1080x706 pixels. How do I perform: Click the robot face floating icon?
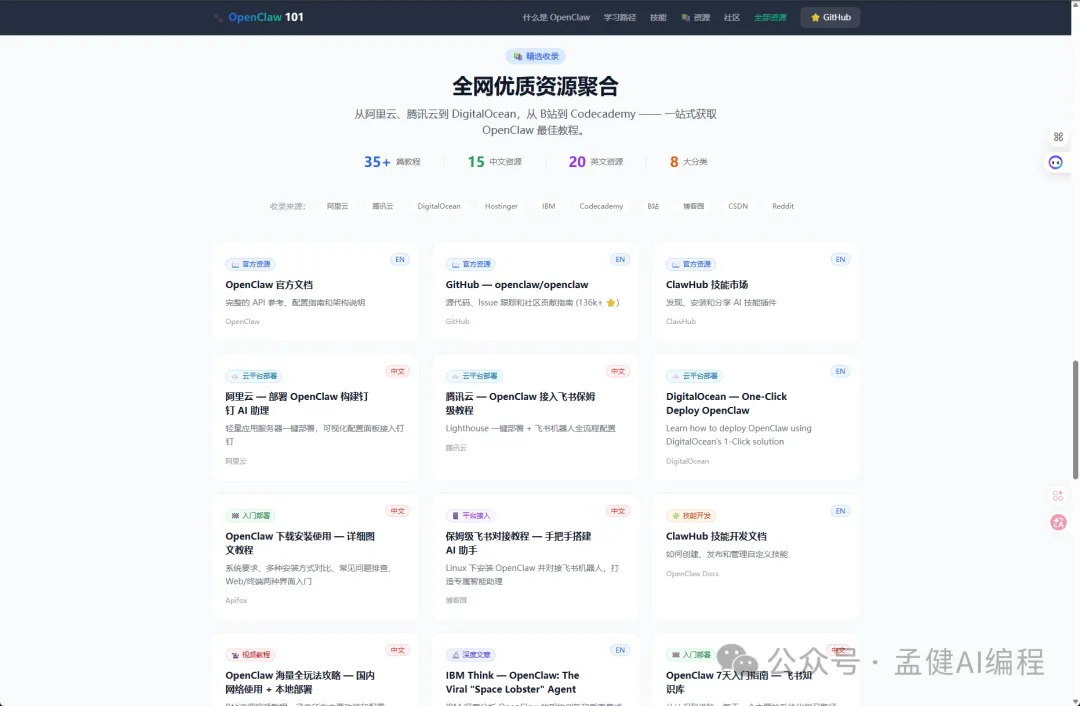(x=1056, y=162)
